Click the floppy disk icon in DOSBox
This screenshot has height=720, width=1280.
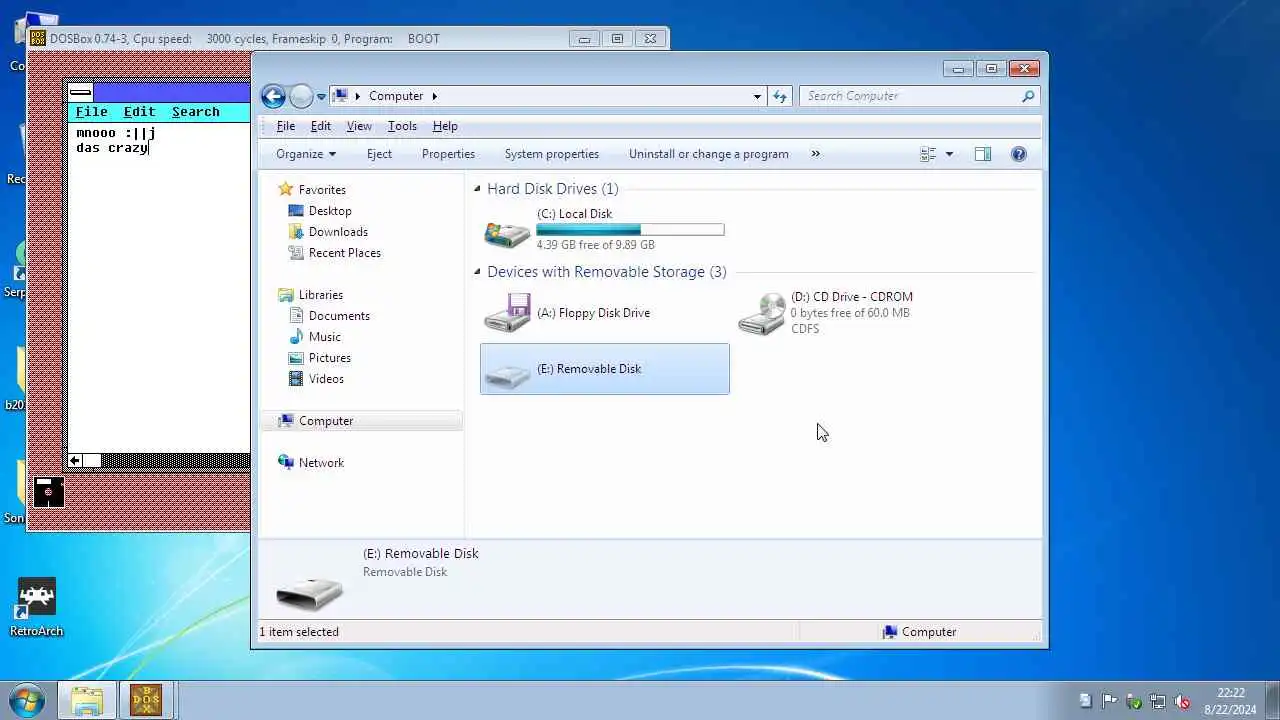tap(48, 492)
